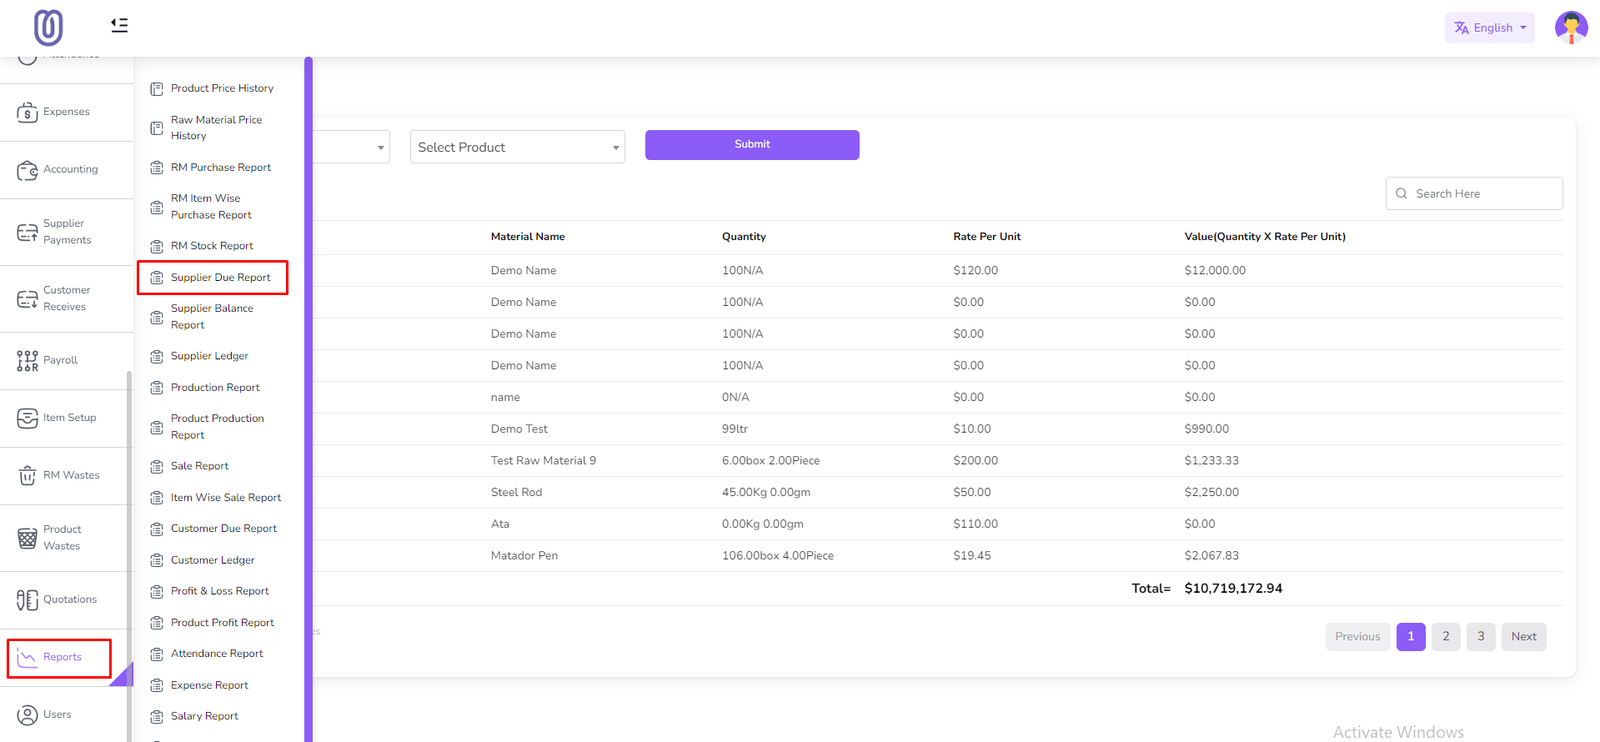Click the Accounting wallet icon
Screen dimensions: 1600x742
(x=27, y=170)
